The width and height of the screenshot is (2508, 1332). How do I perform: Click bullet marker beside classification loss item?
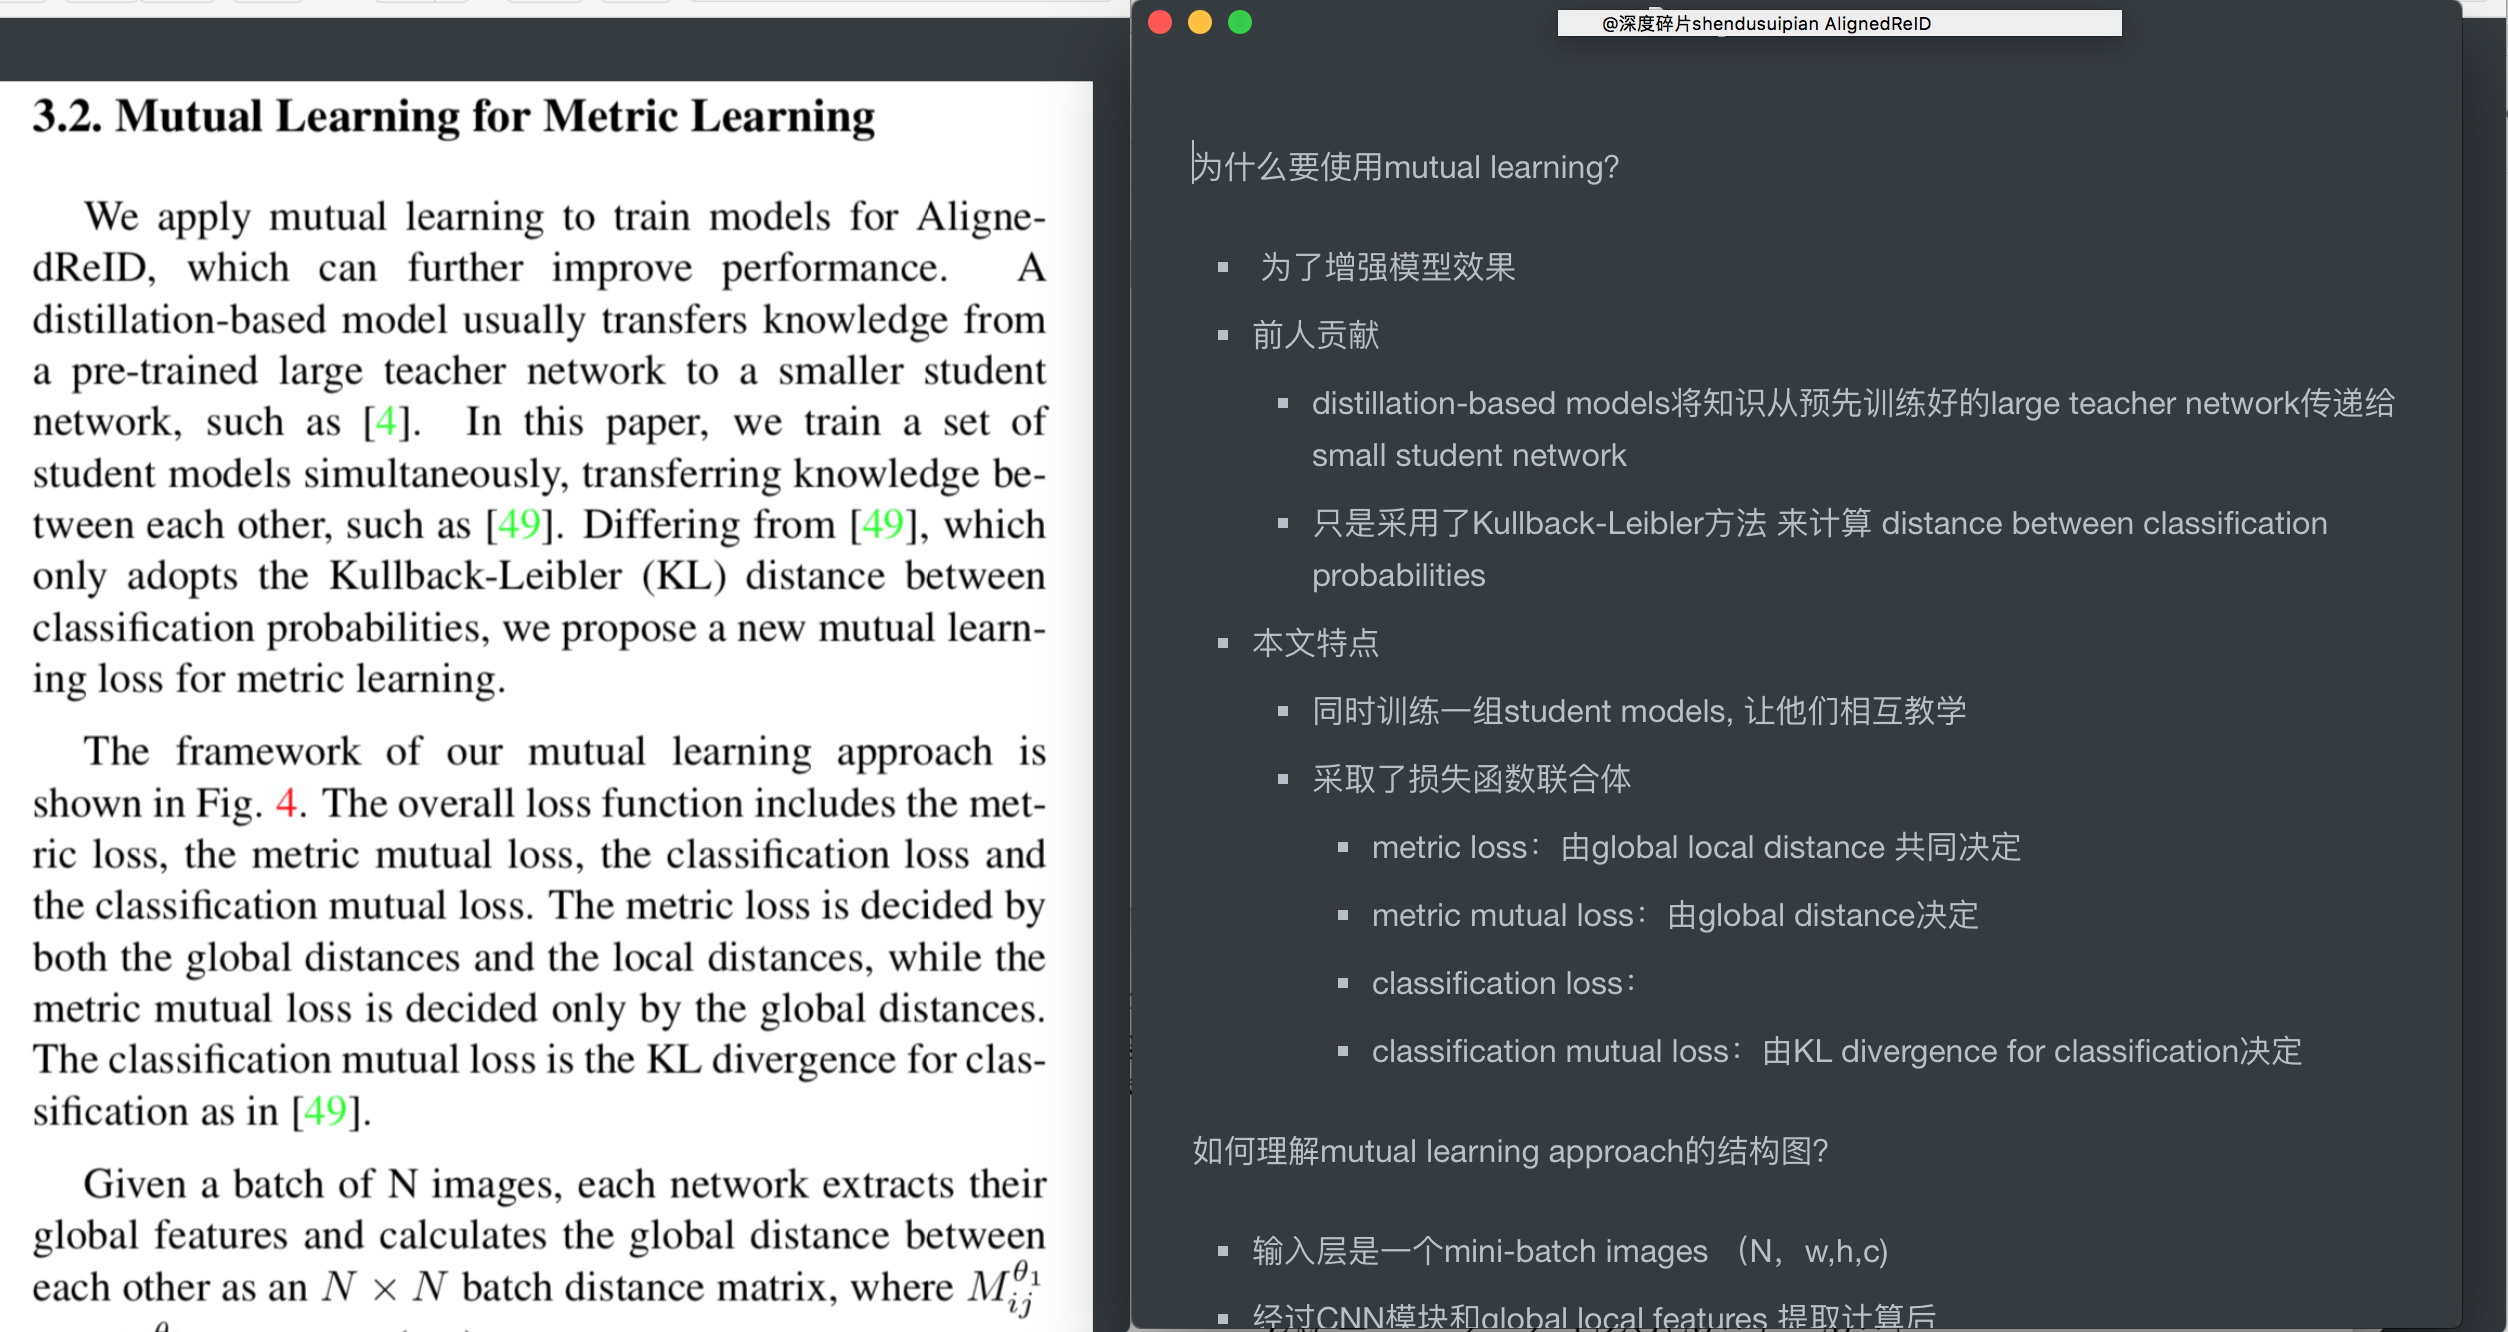pos(1345,983)
